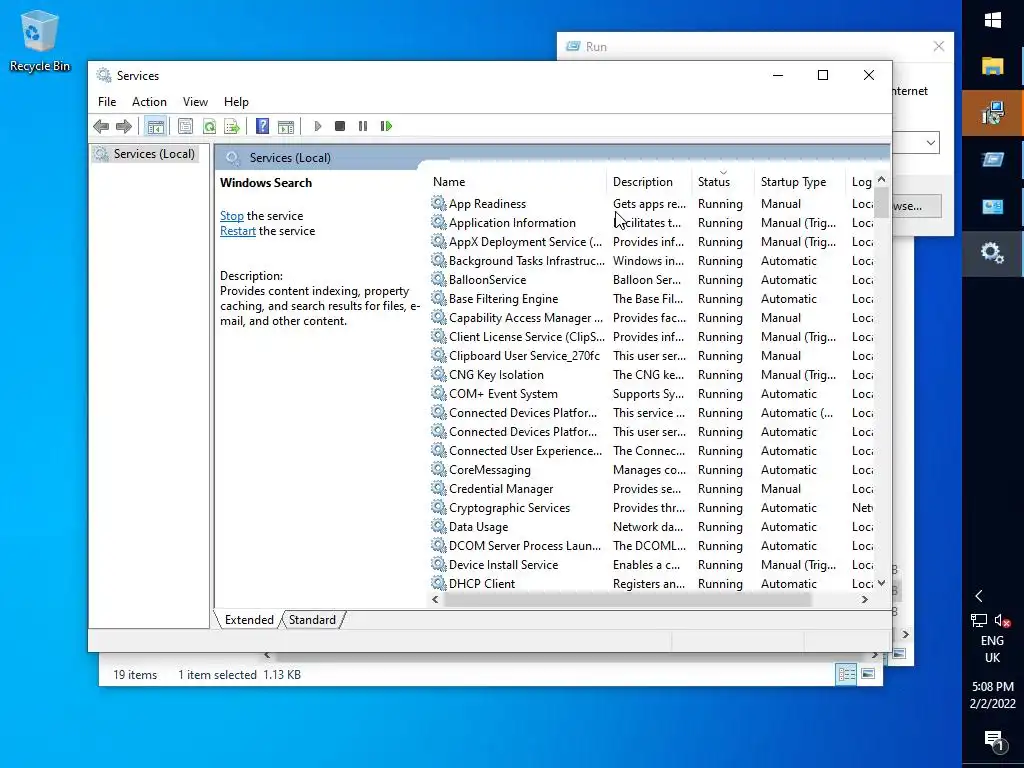1024x768 pixels.
Task: Select Client License Service (ClipSVC) row
Action: [x=651, y=337]
